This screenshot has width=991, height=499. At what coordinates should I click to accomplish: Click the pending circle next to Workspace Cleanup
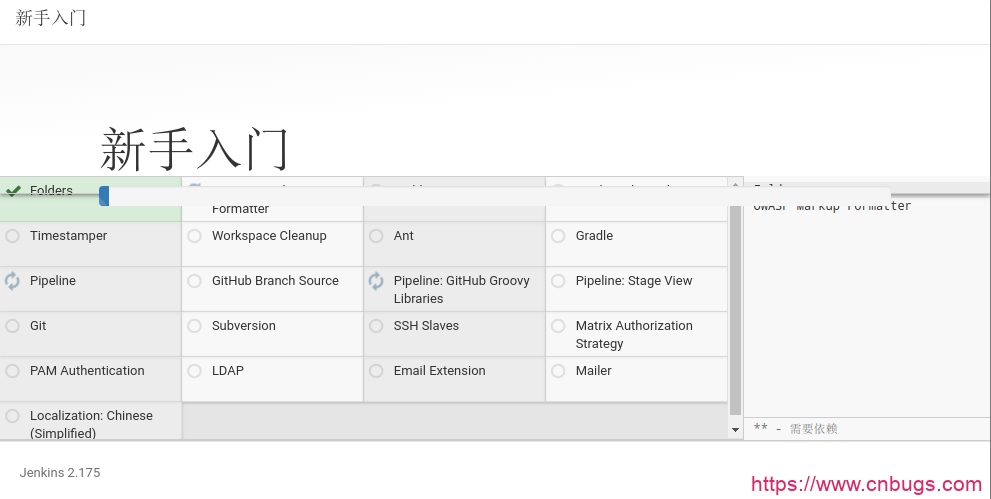[194, 236]
